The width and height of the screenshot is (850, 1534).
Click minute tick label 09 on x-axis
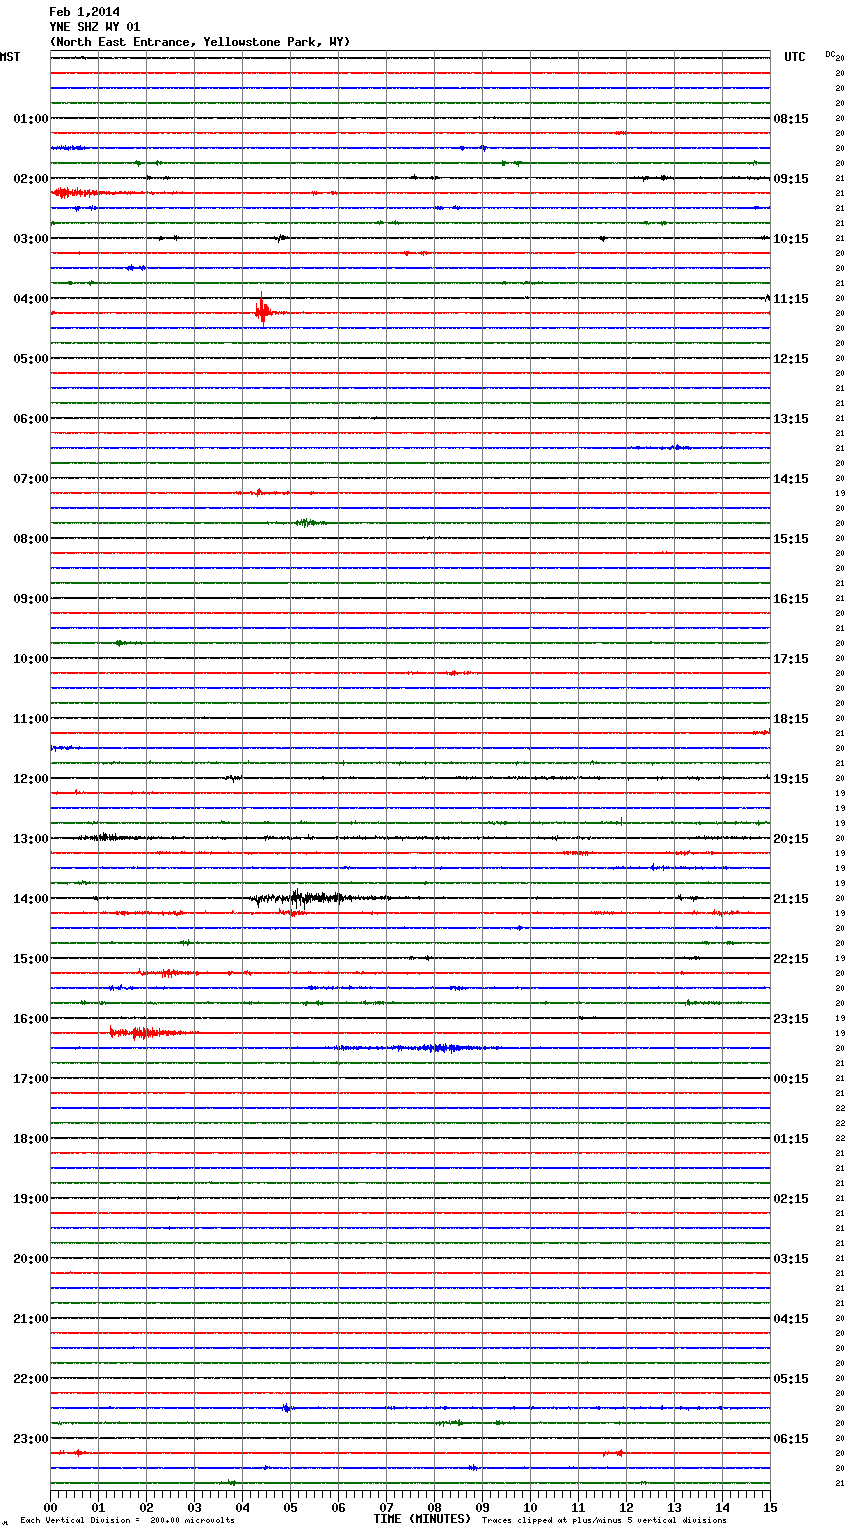[x=482, y=1508]
